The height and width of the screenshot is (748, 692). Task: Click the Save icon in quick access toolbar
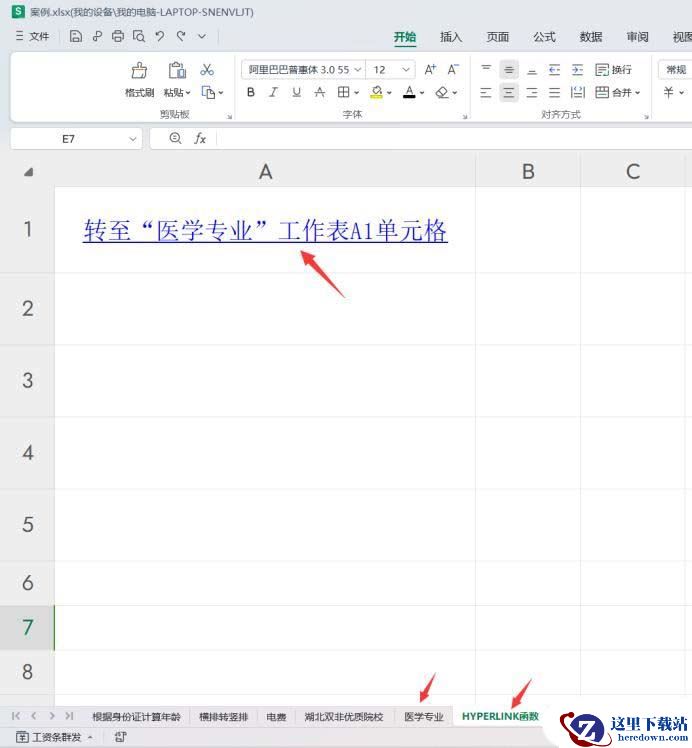(76, 36)
